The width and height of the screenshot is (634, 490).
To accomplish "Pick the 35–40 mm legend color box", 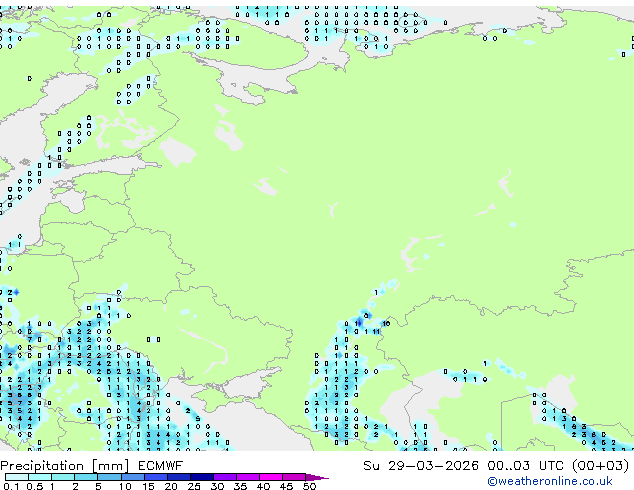I will pyautogui.click(x=248, y=477).
